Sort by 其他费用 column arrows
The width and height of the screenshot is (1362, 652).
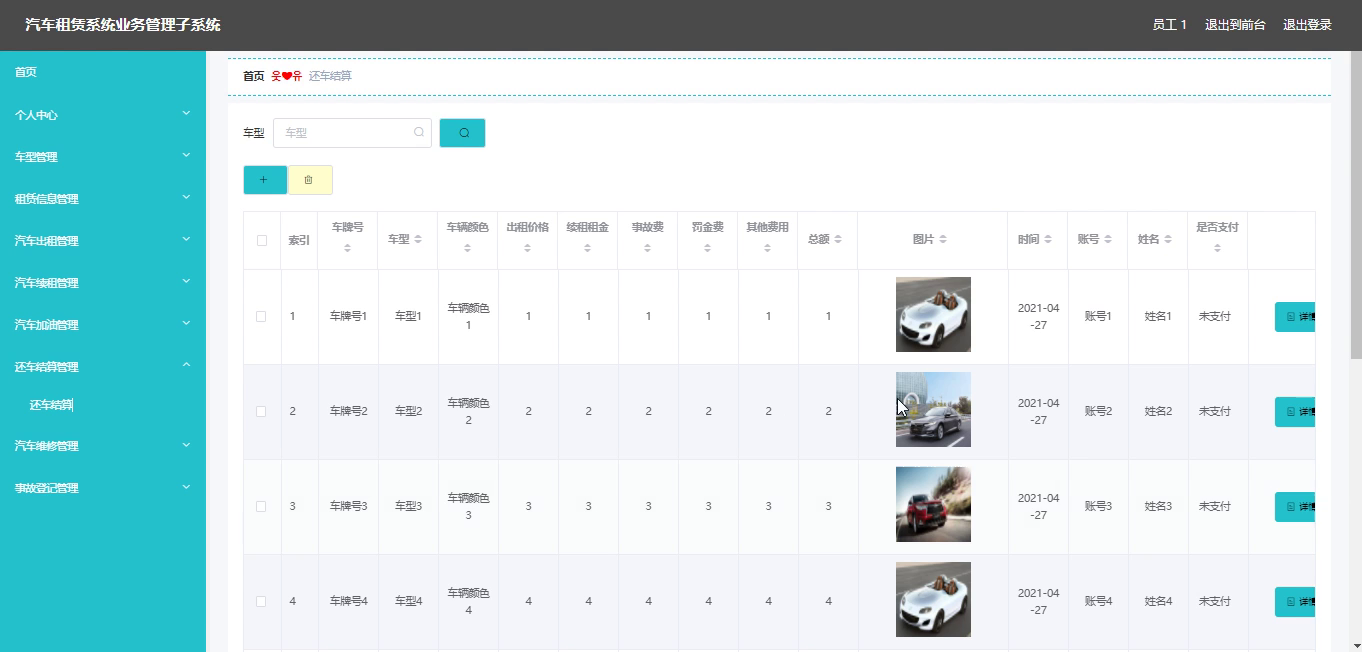pos(767,248)
